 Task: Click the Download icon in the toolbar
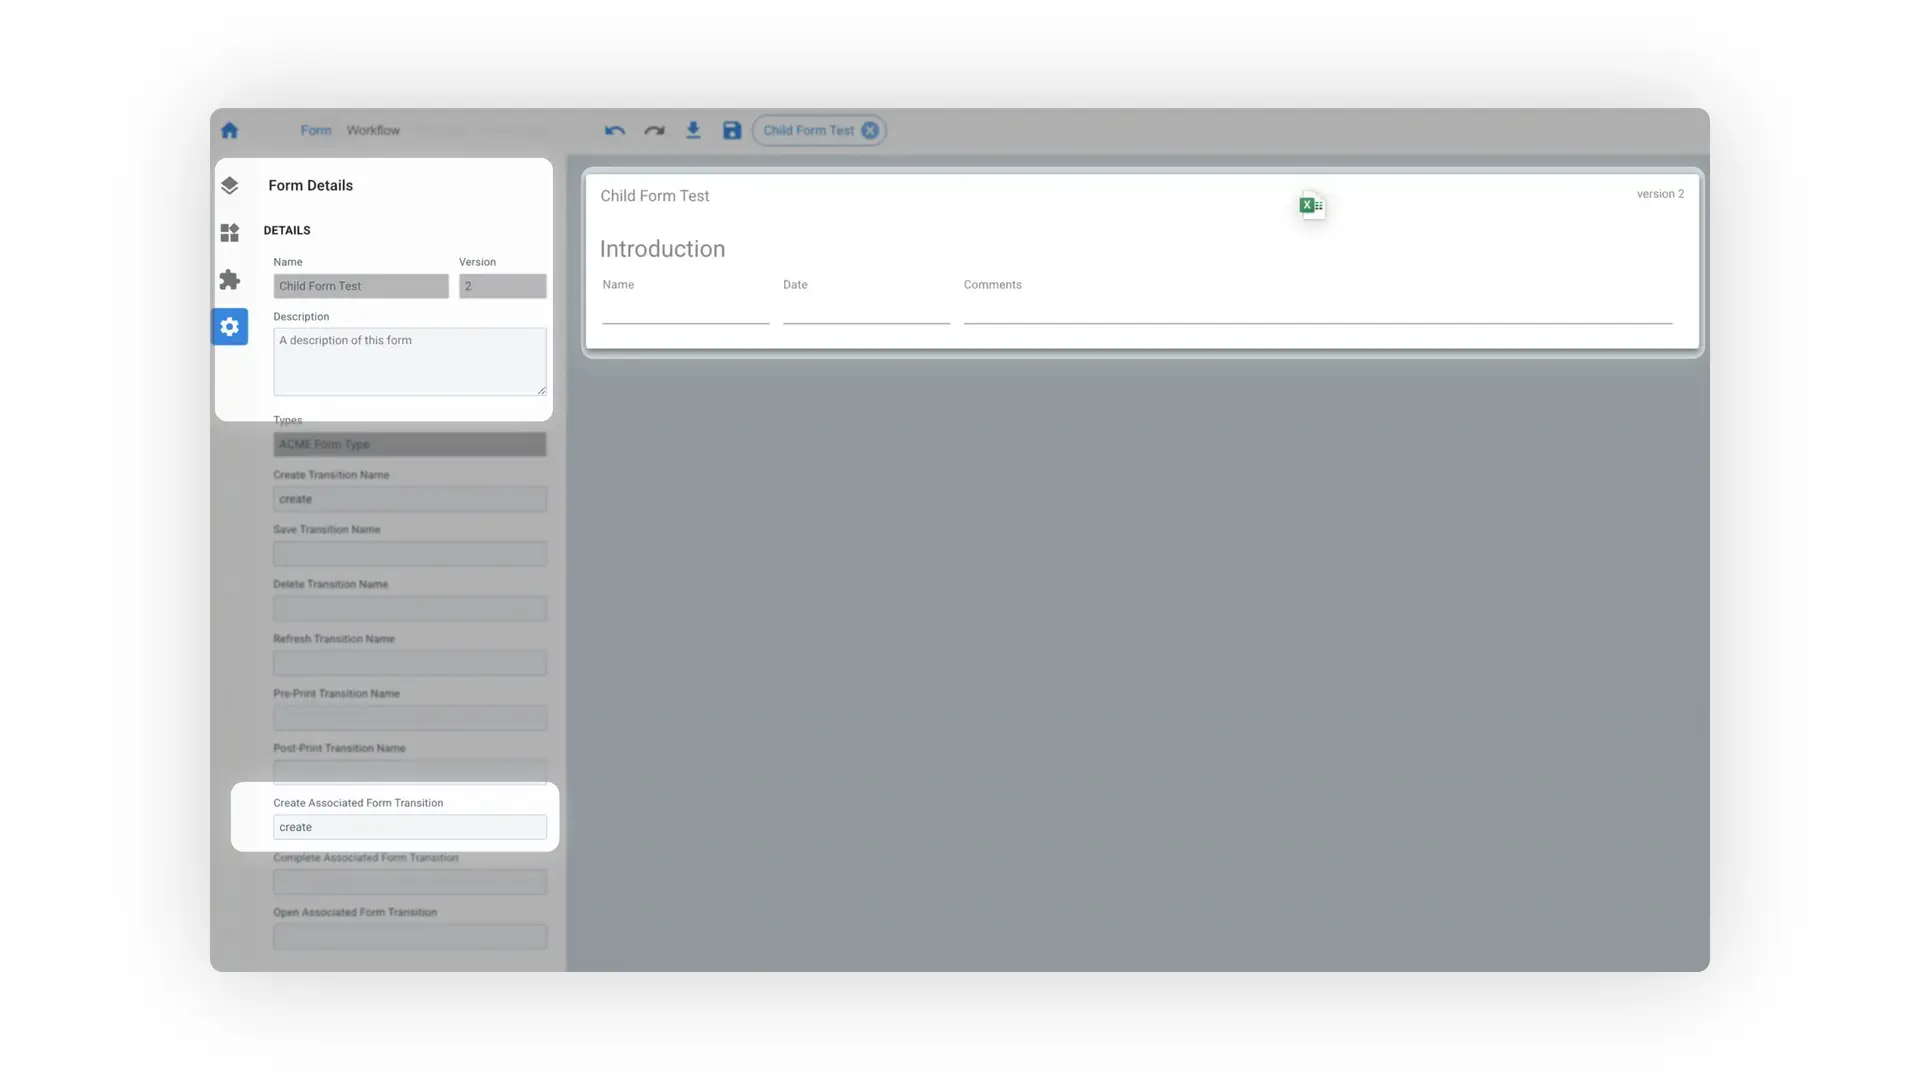coord(693,130)
